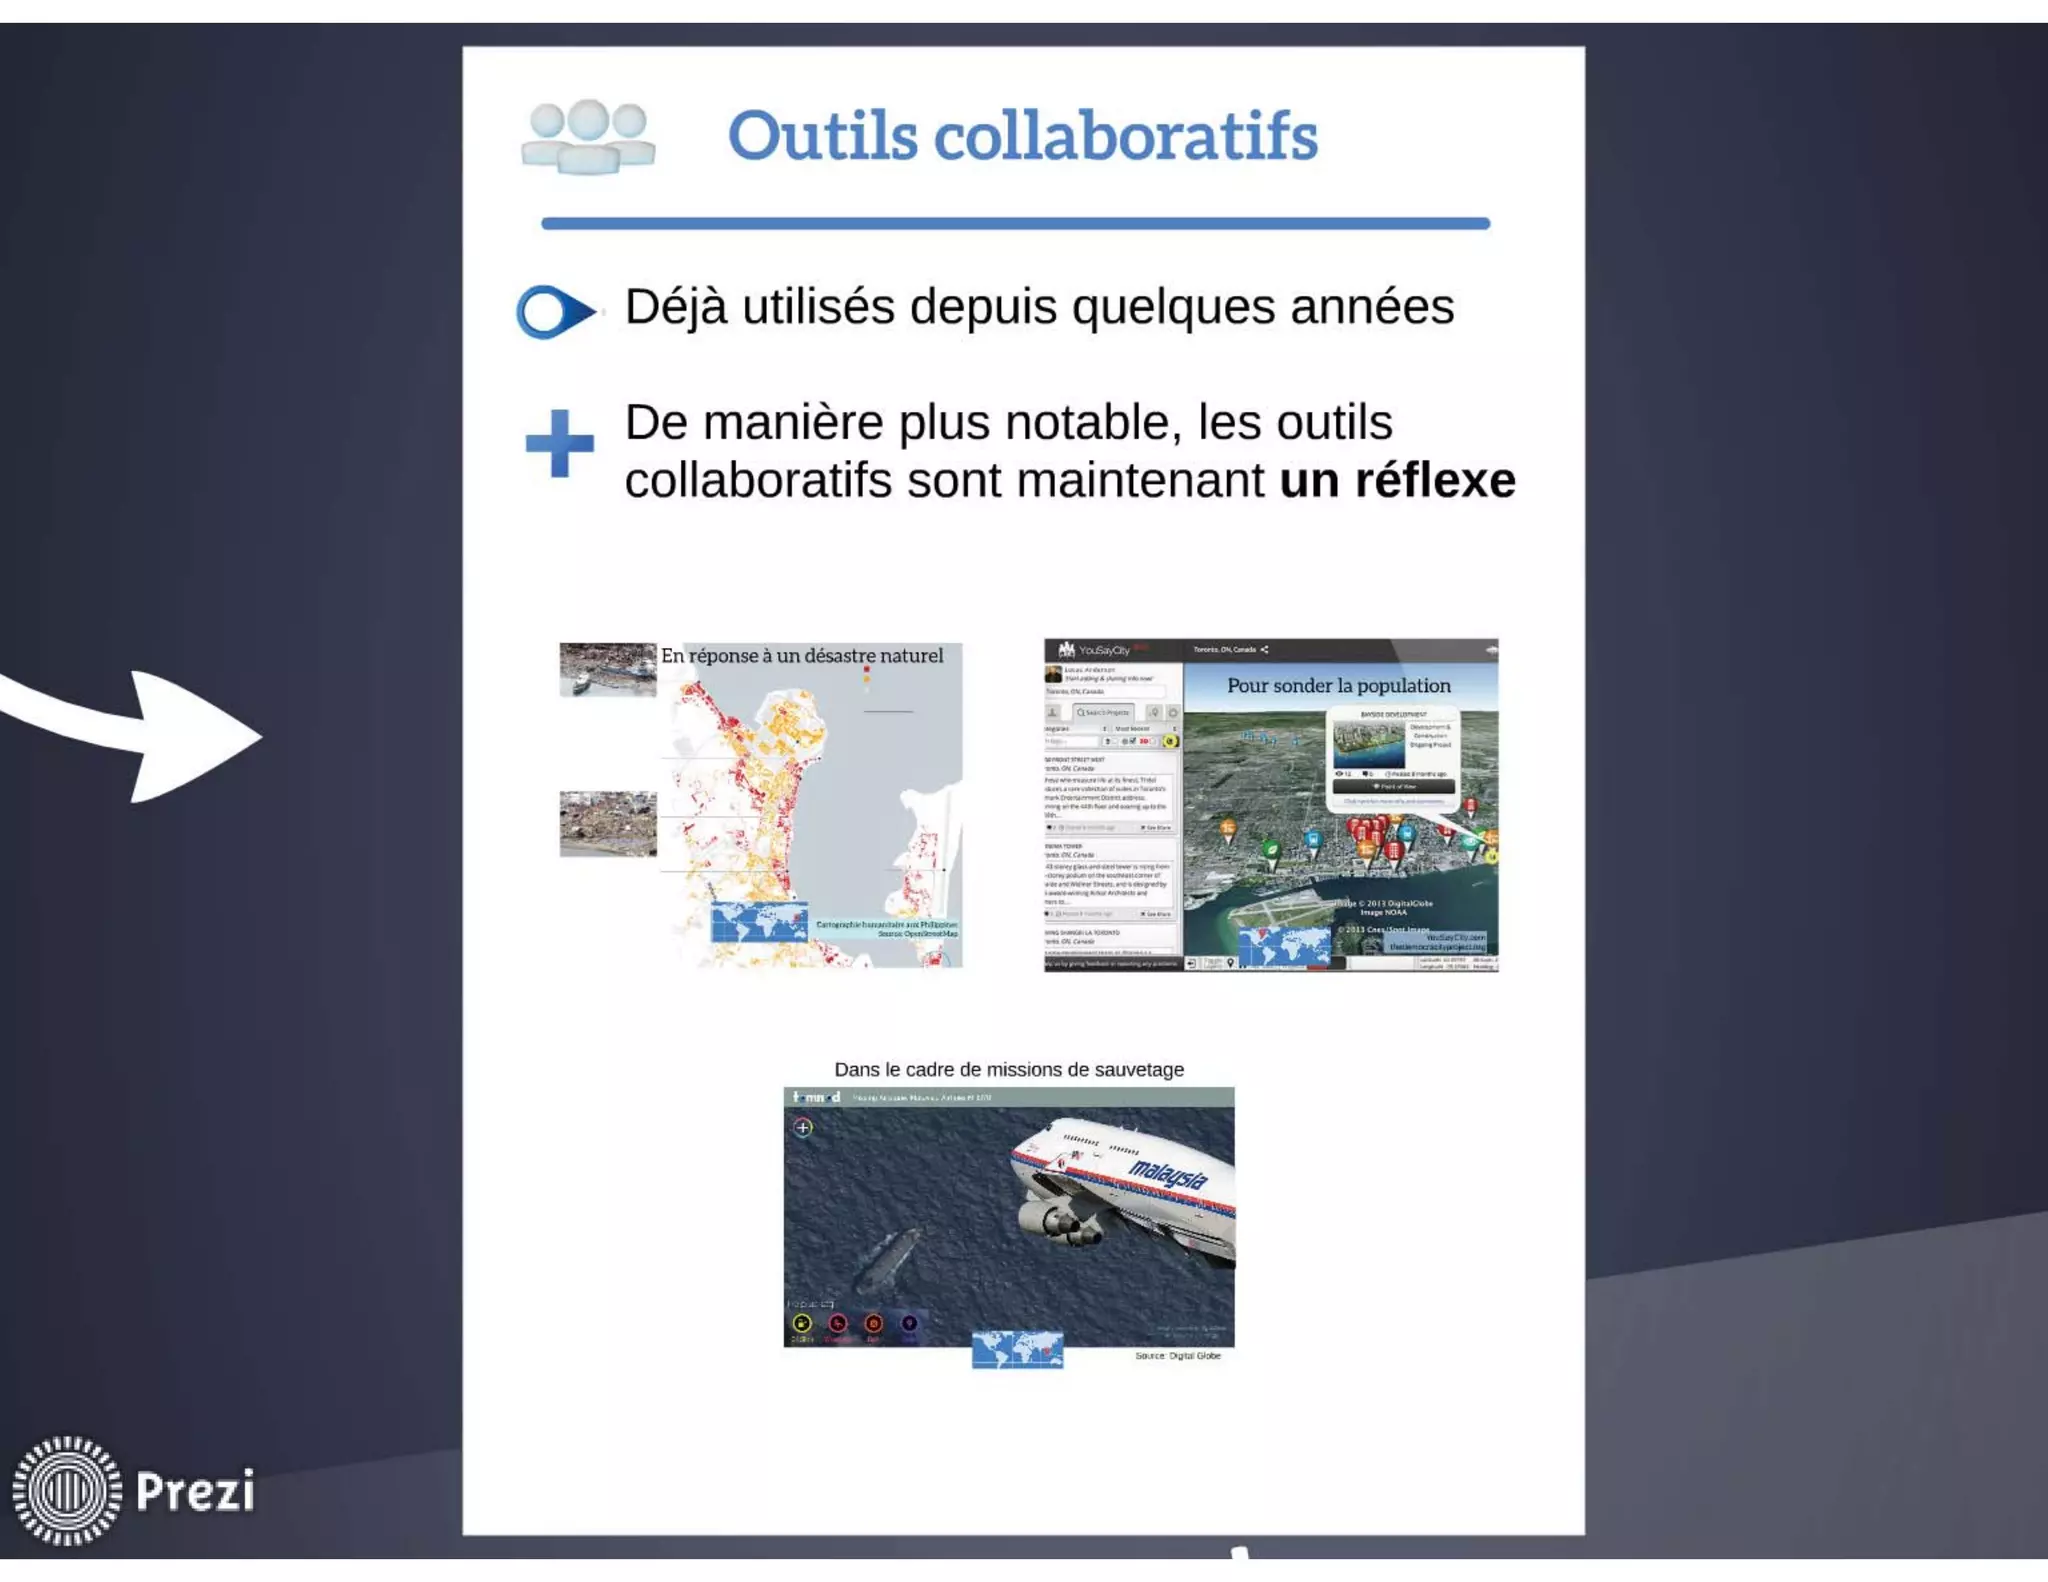Open the YouSayCity population survey screenshot

(1271, 805)
